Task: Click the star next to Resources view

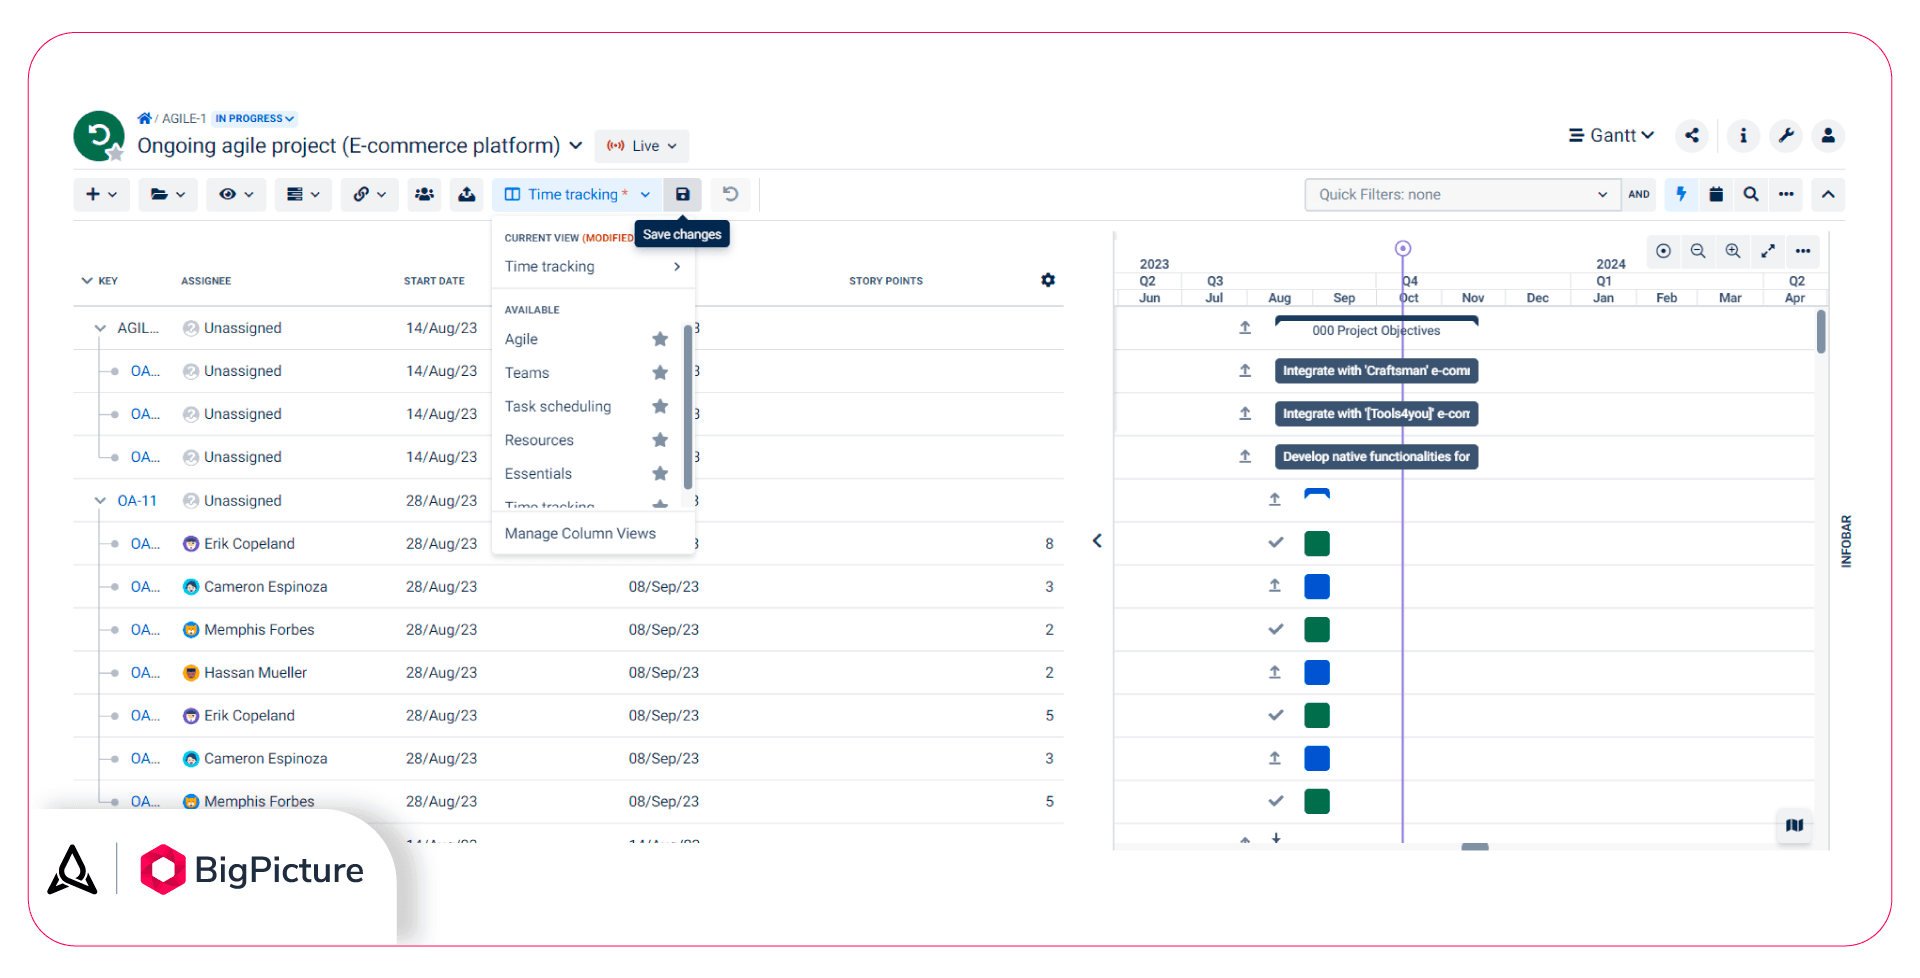Action: click(x=660, y=440)
